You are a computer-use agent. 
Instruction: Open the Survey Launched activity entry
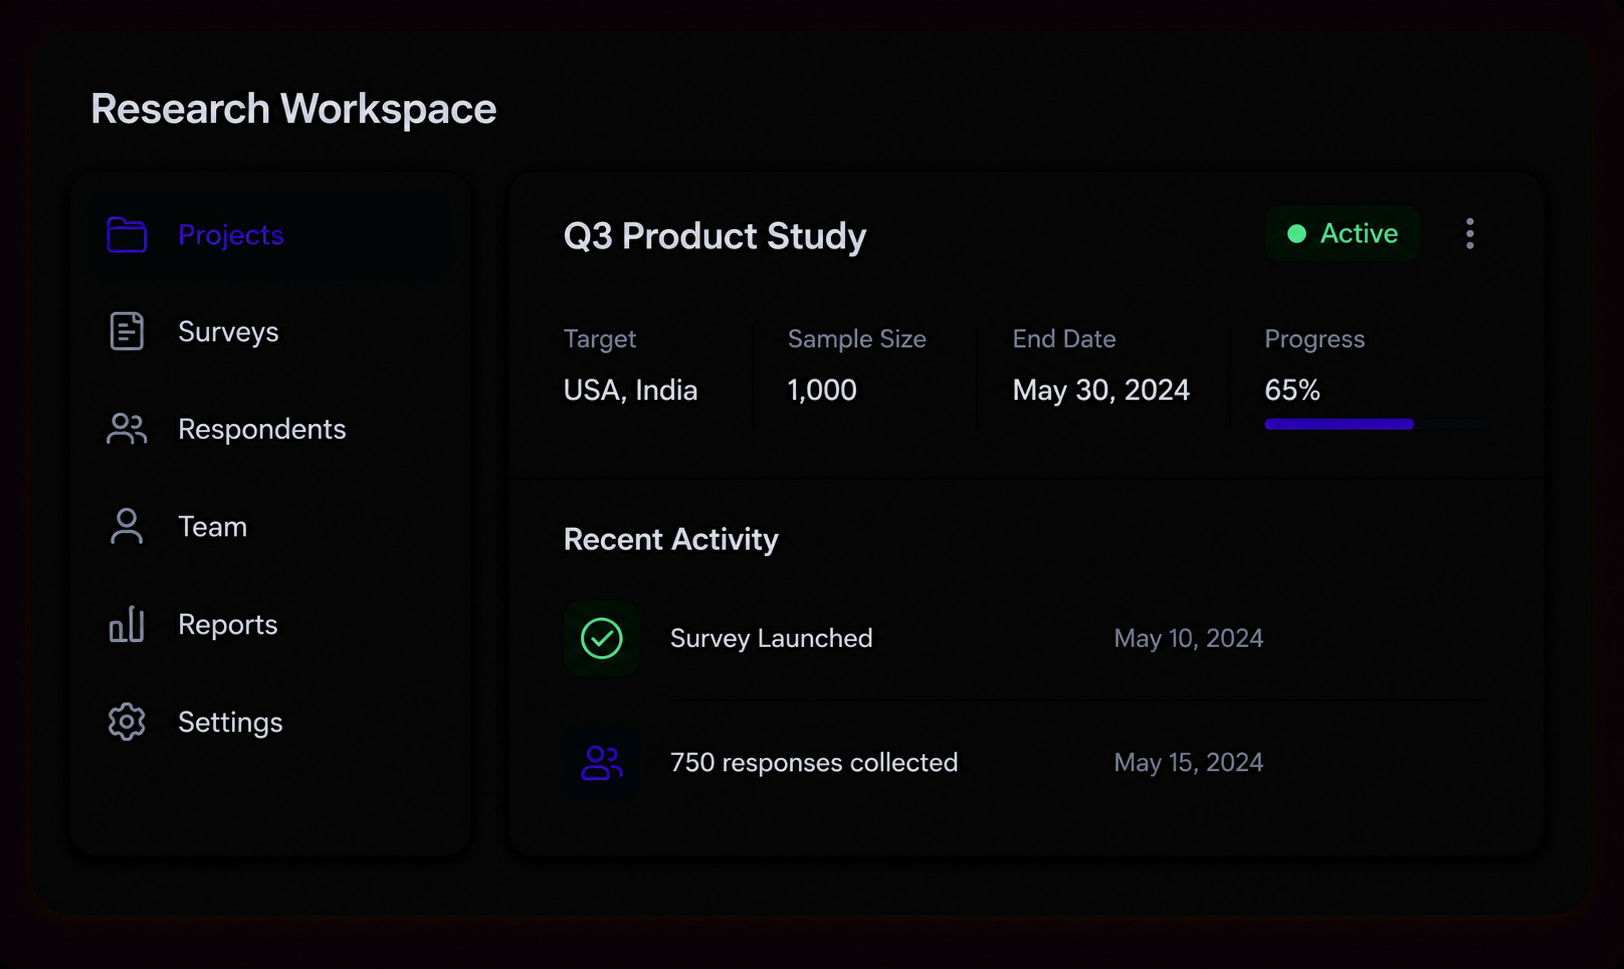pos(1026,638)
